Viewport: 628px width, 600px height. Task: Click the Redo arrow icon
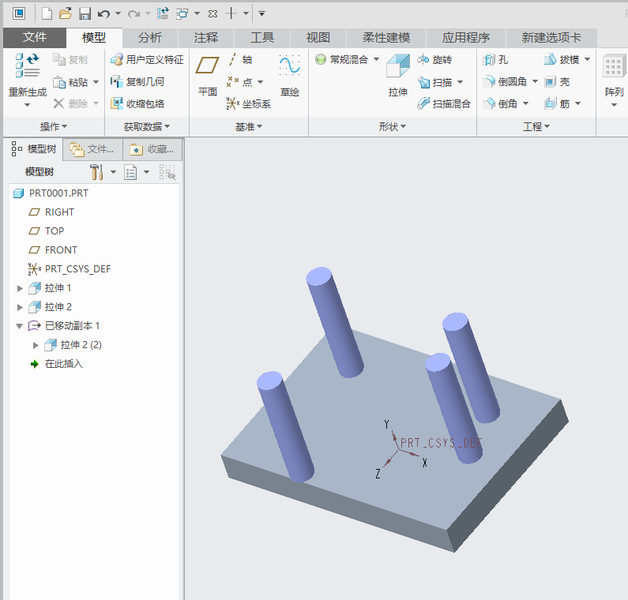134,14
